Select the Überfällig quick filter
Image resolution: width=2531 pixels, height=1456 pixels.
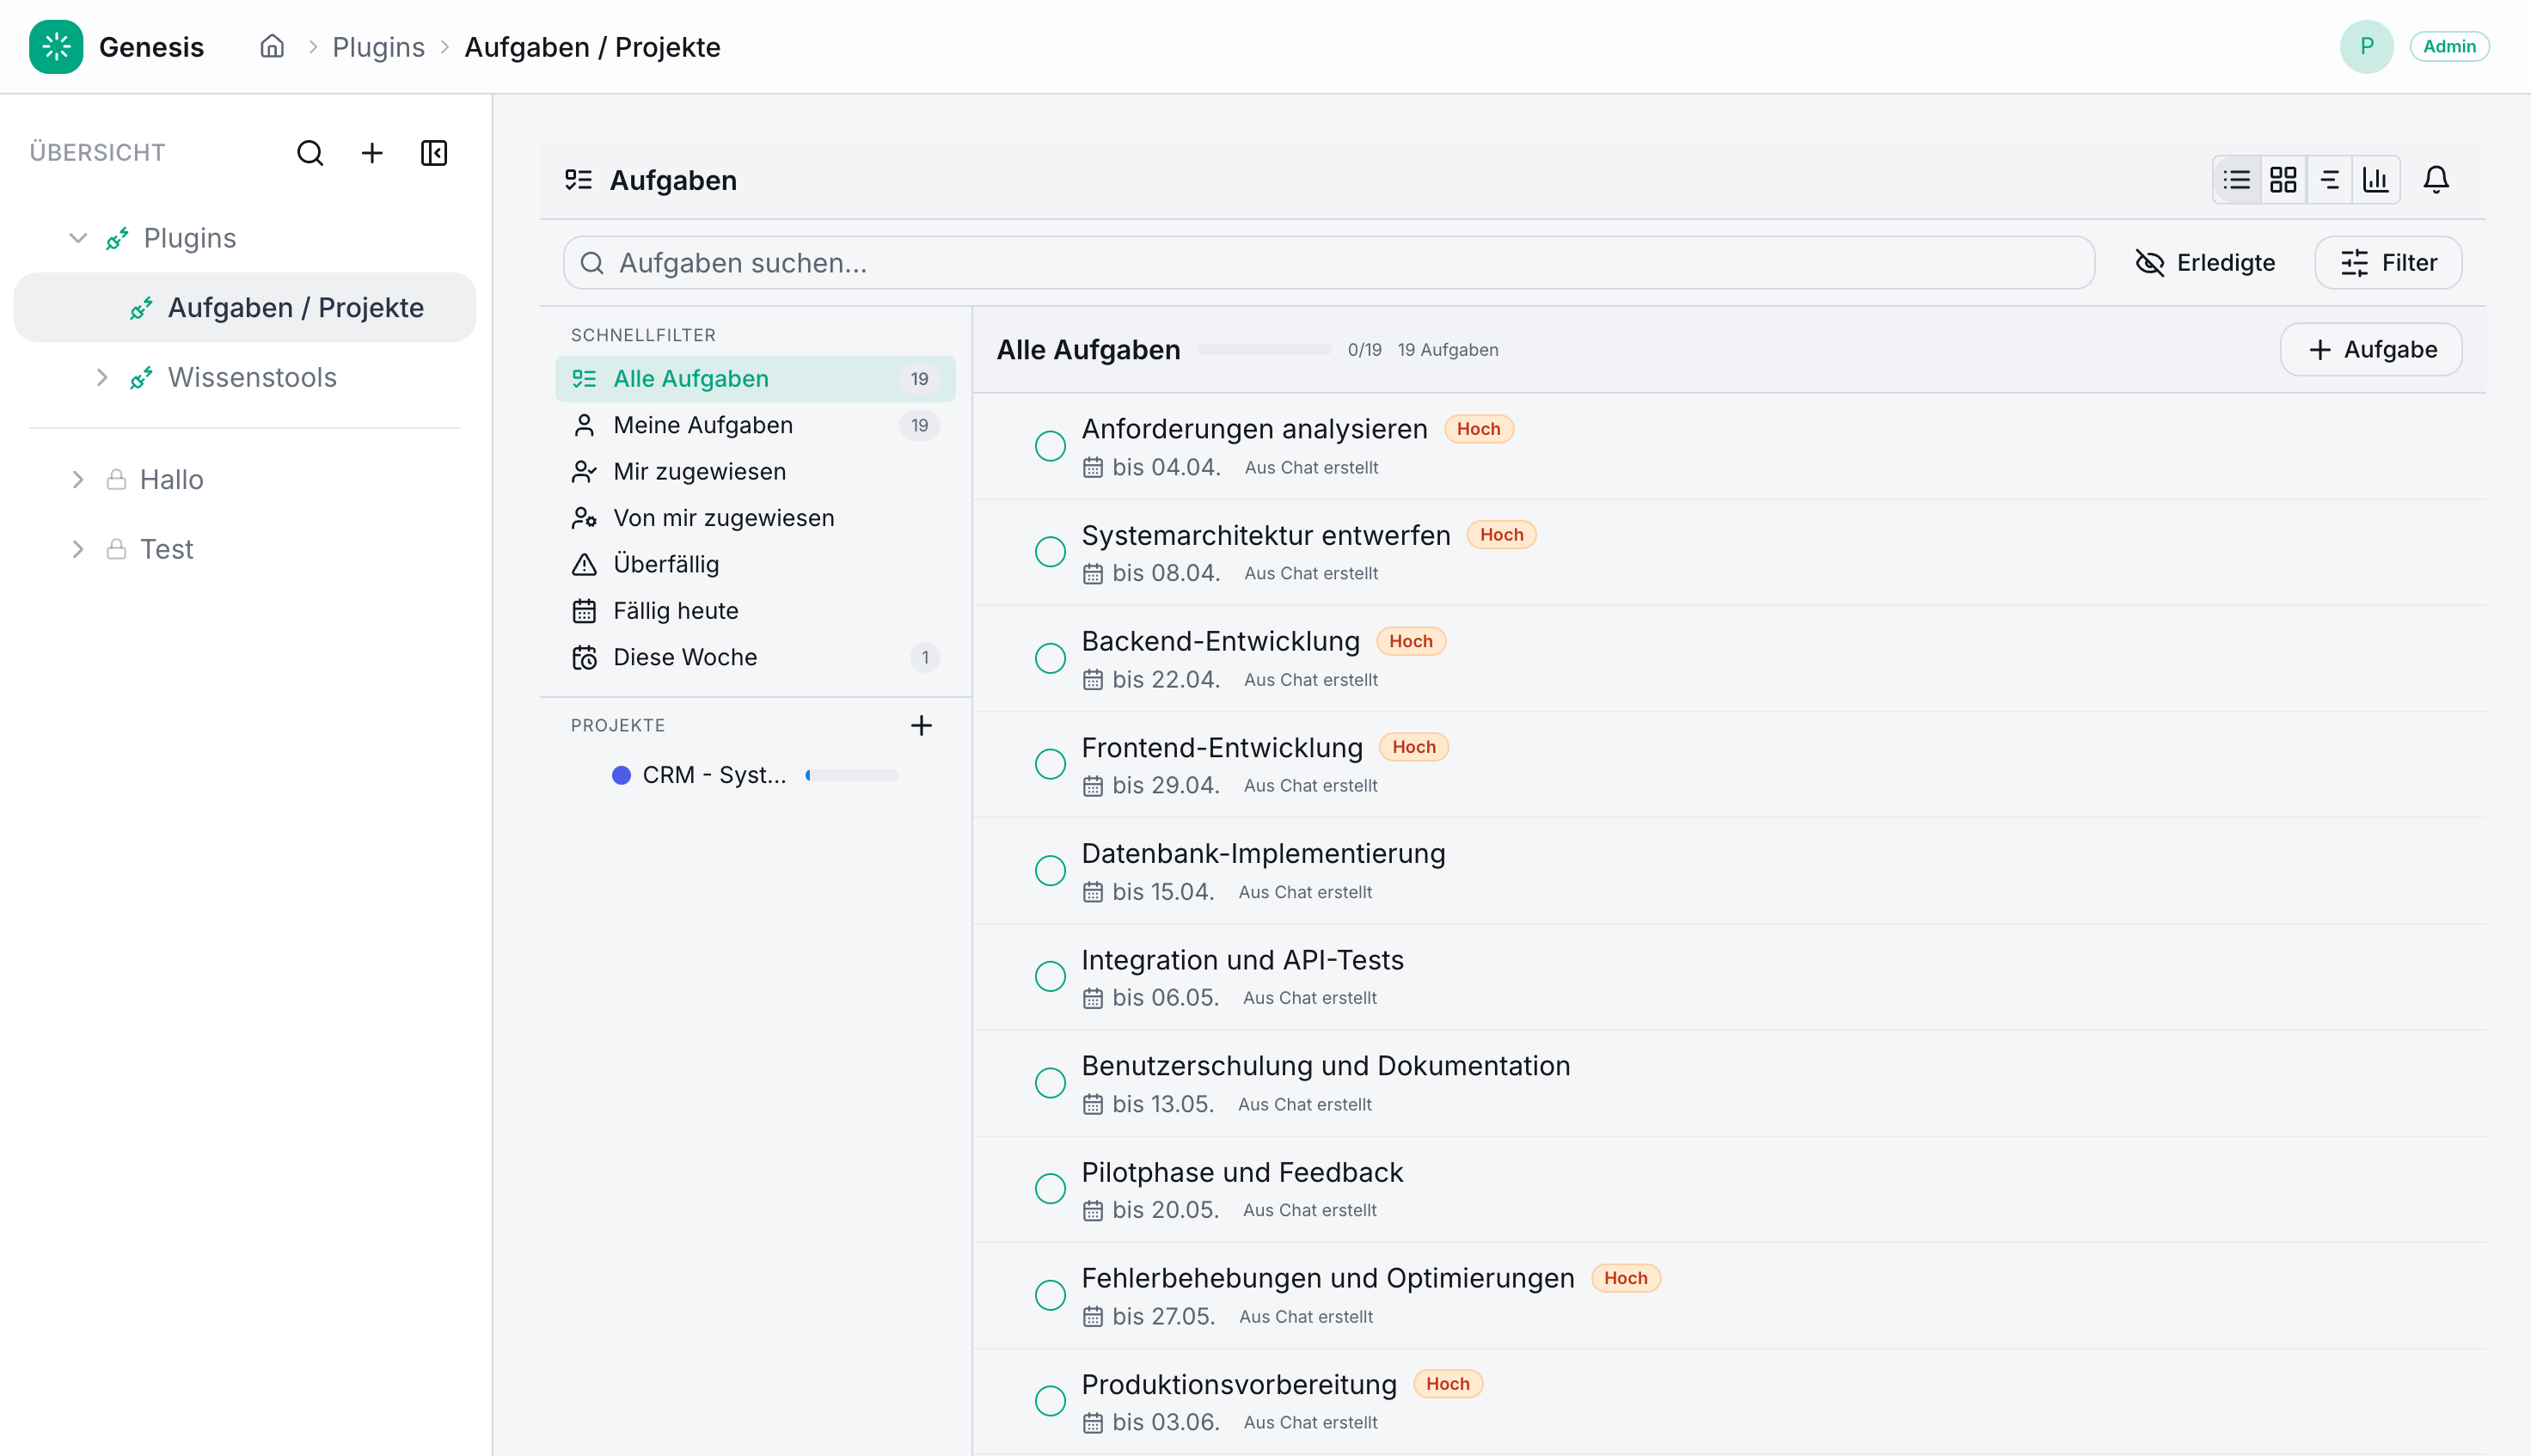pos(666,564)
